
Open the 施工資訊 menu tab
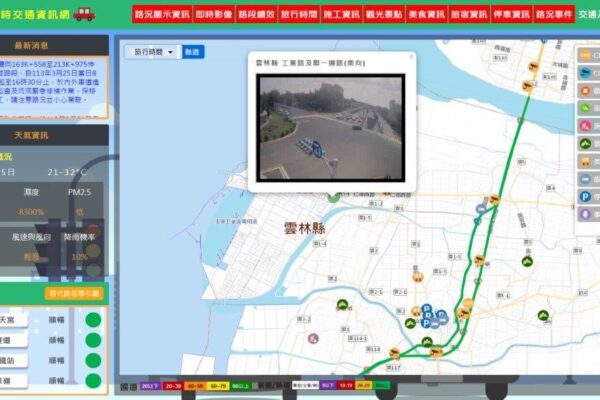[x=341, y=14]
